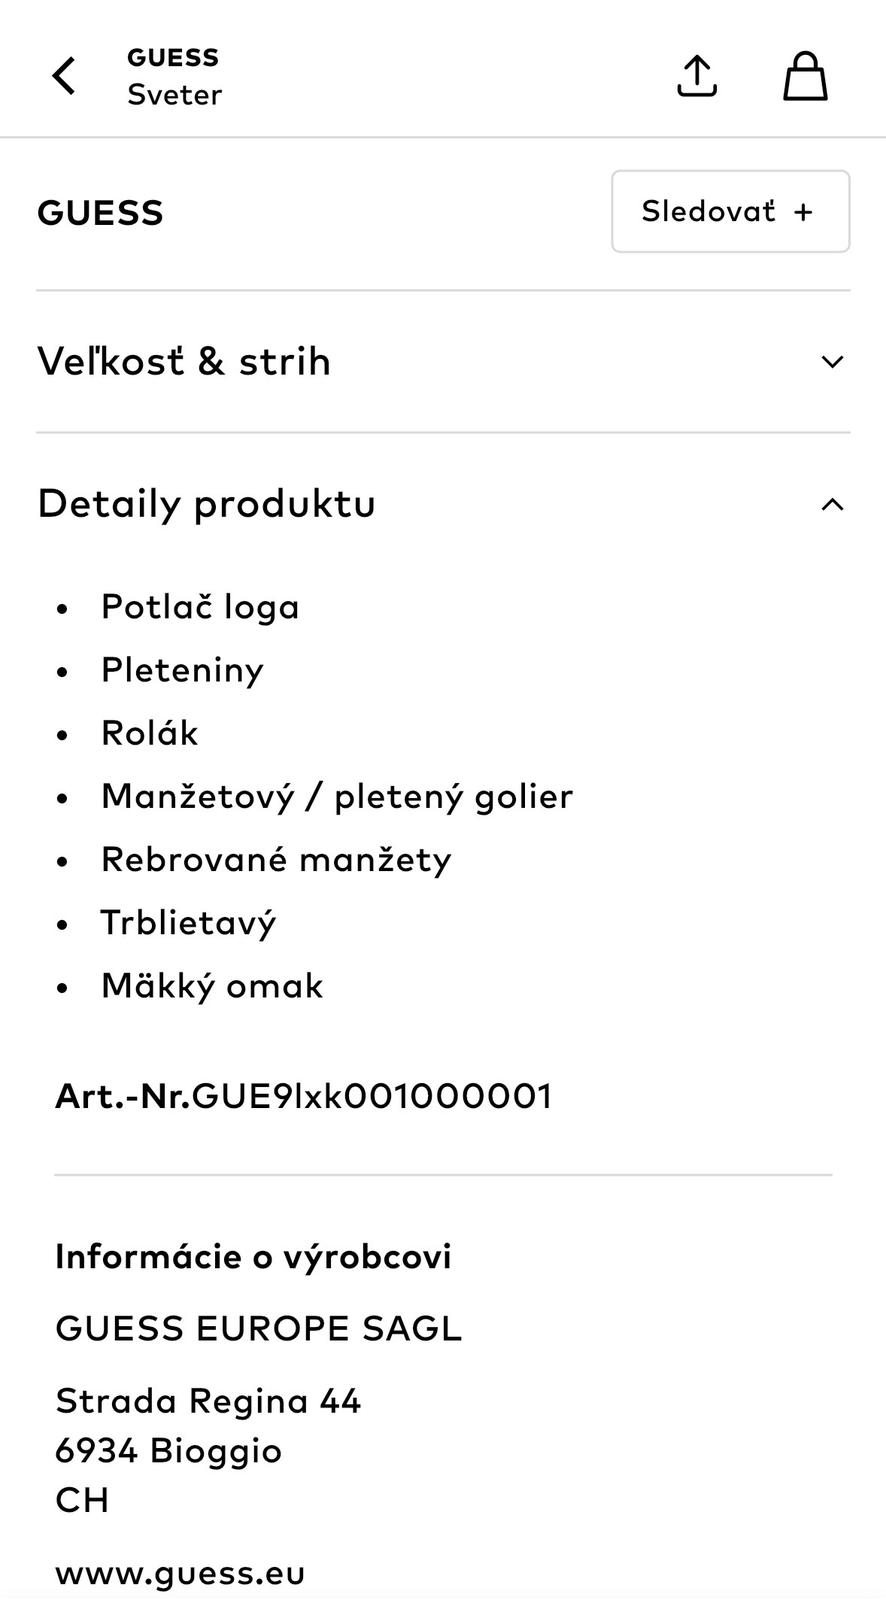Open the share icon
This screenshot has width=886, height=1600.
pyautogui.click(x=697, y=76)
